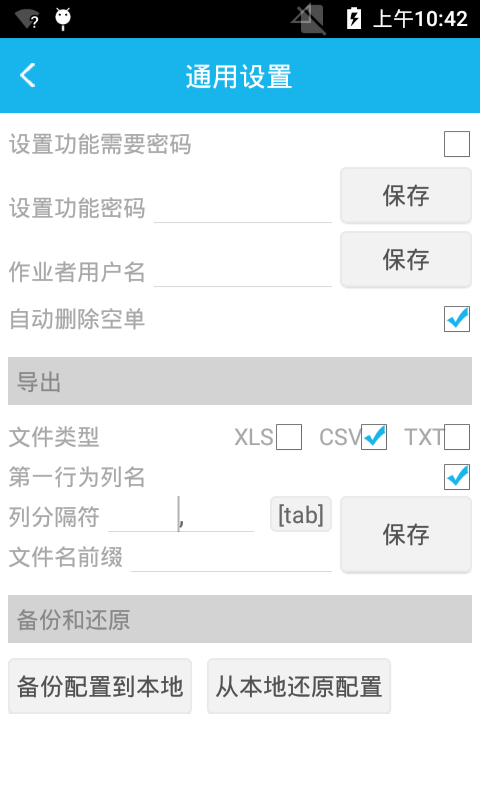The image size is (480, 800).
Task: Tap the battery charging icon
Action: [x=353, y=19]
